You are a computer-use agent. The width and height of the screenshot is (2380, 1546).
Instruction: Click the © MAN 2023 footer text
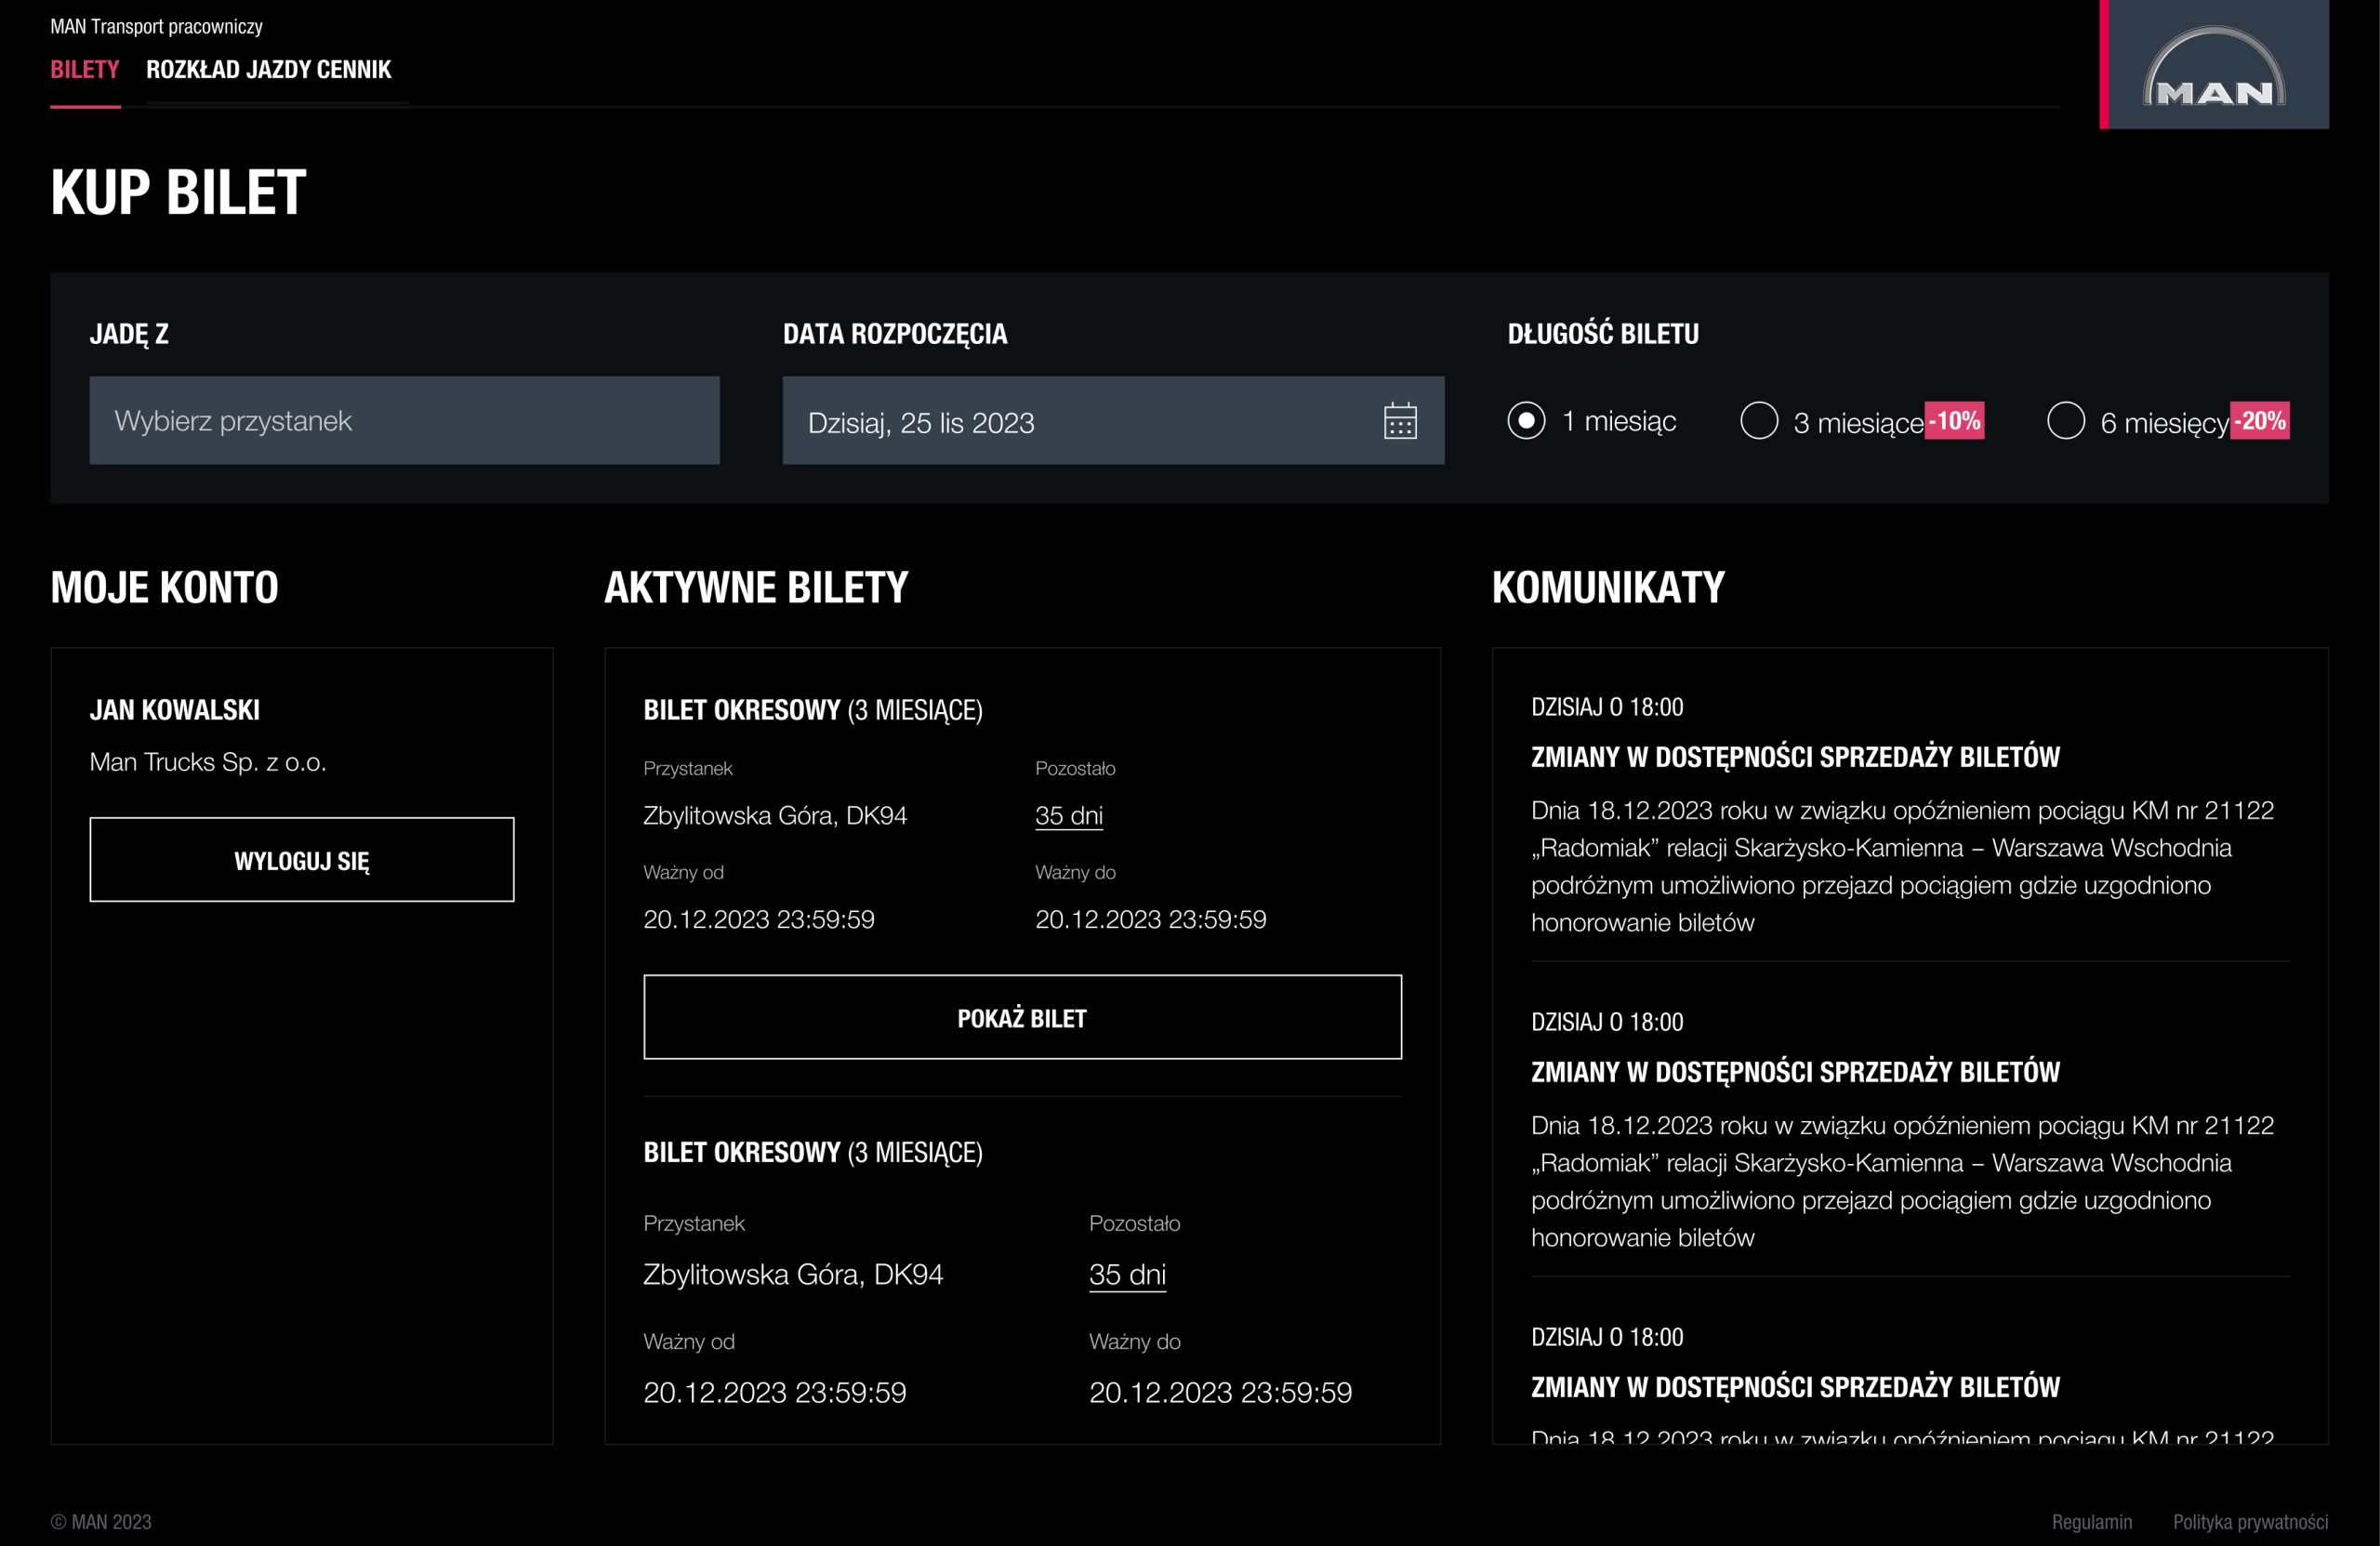pyautogui.click(x=101, y=1522)
